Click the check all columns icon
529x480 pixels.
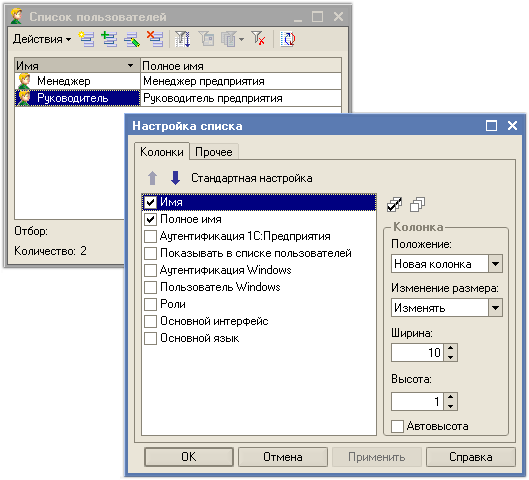[394, 204]
